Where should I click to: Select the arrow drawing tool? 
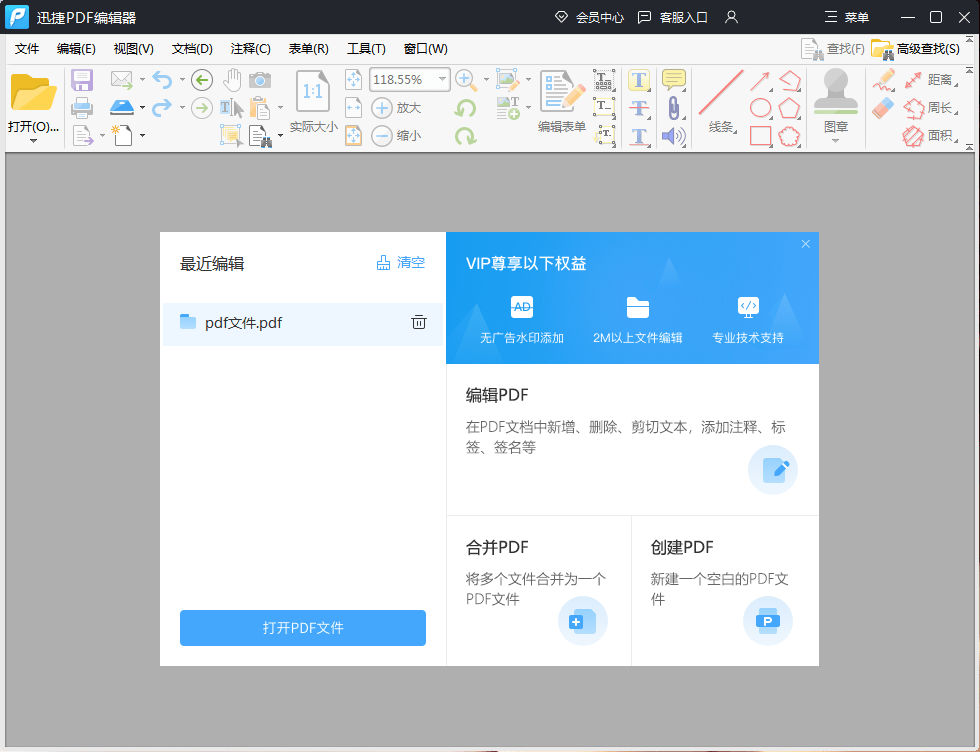(760, 81)
